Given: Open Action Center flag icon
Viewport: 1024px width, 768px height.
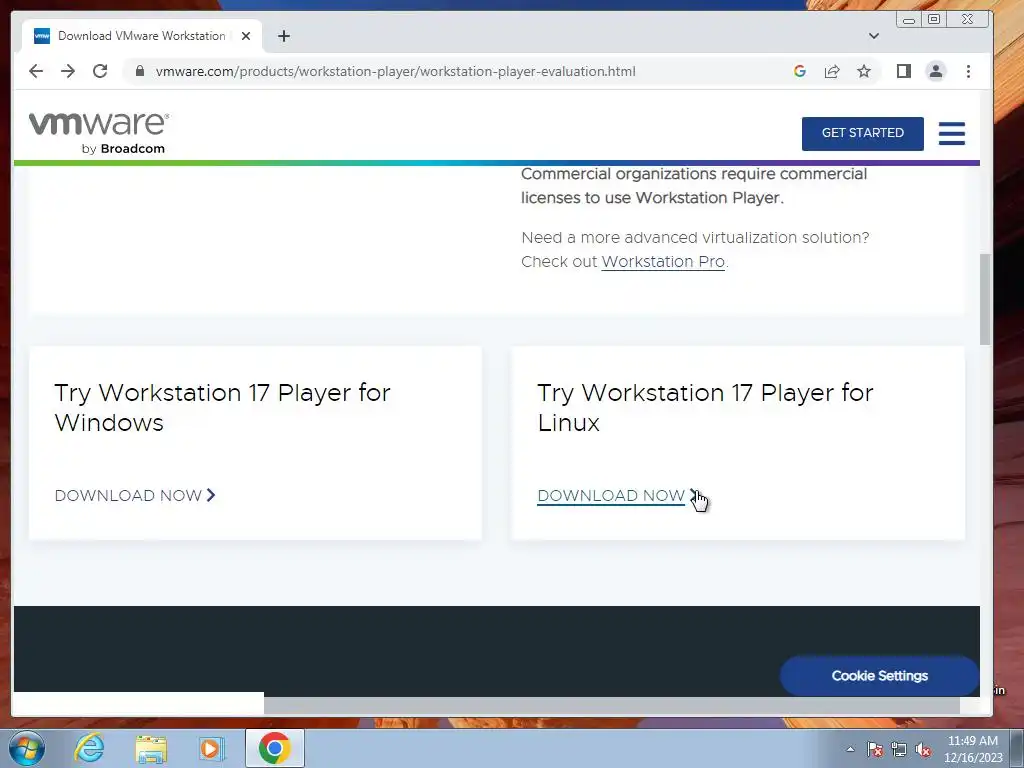Looking at the screenshot, I should click(x=875, y=749).
